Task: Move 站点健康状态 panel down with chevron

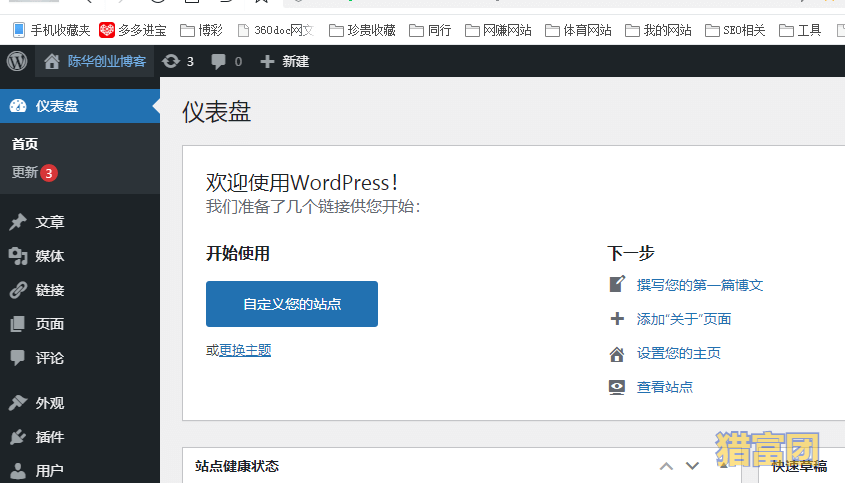Action: [x=692, y=466]
